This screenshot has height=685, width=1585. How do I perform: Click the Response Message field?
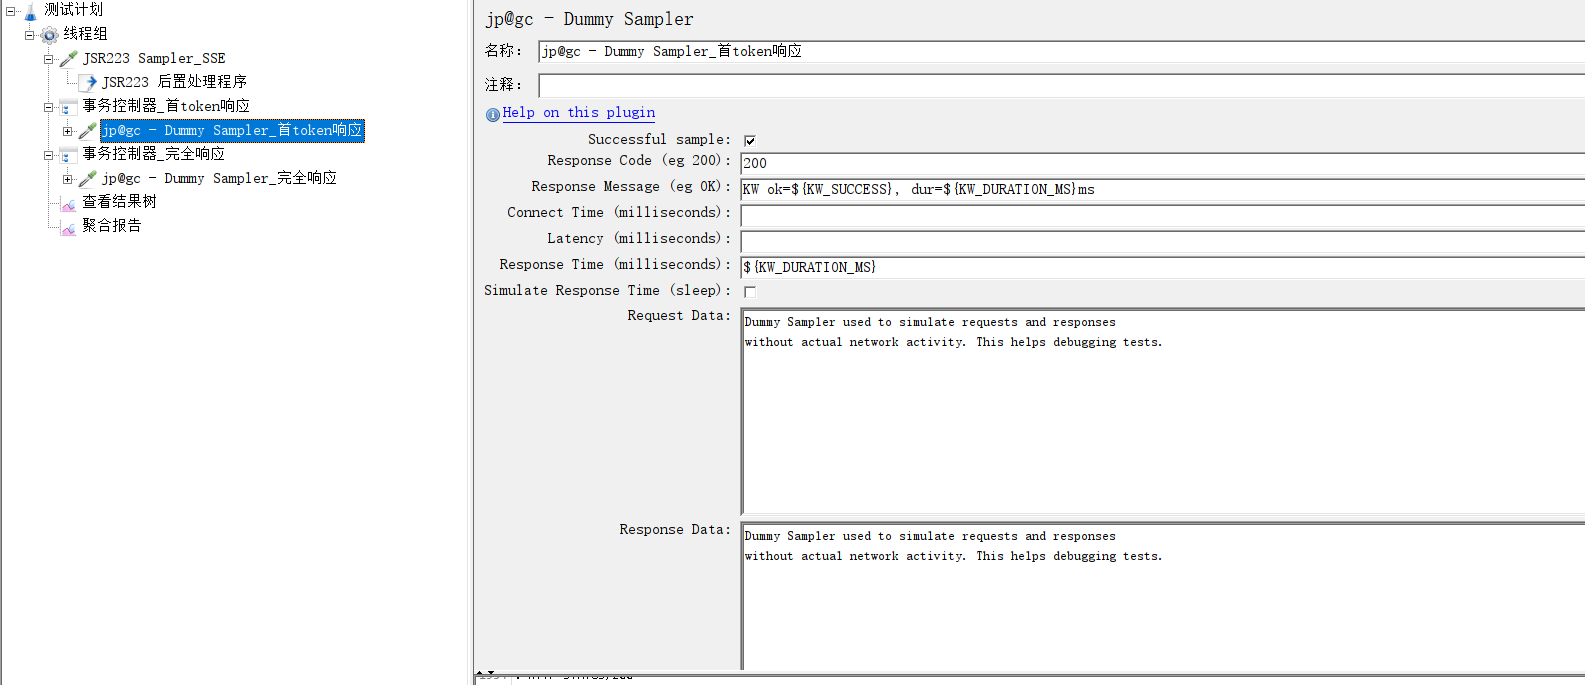pyautogui.click(x=1162, y=189)
